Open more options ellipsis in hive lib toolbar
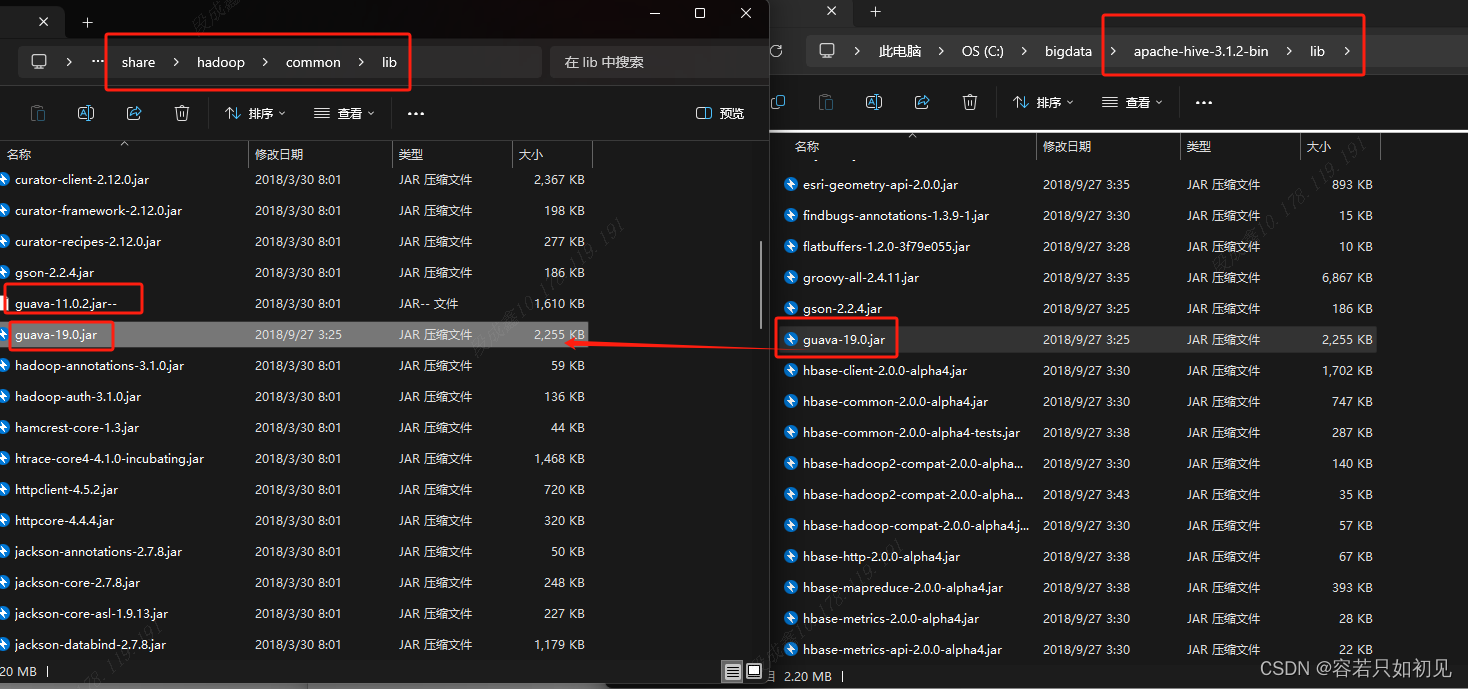This screenshot has height=689, width=1468. [1204, 102]
